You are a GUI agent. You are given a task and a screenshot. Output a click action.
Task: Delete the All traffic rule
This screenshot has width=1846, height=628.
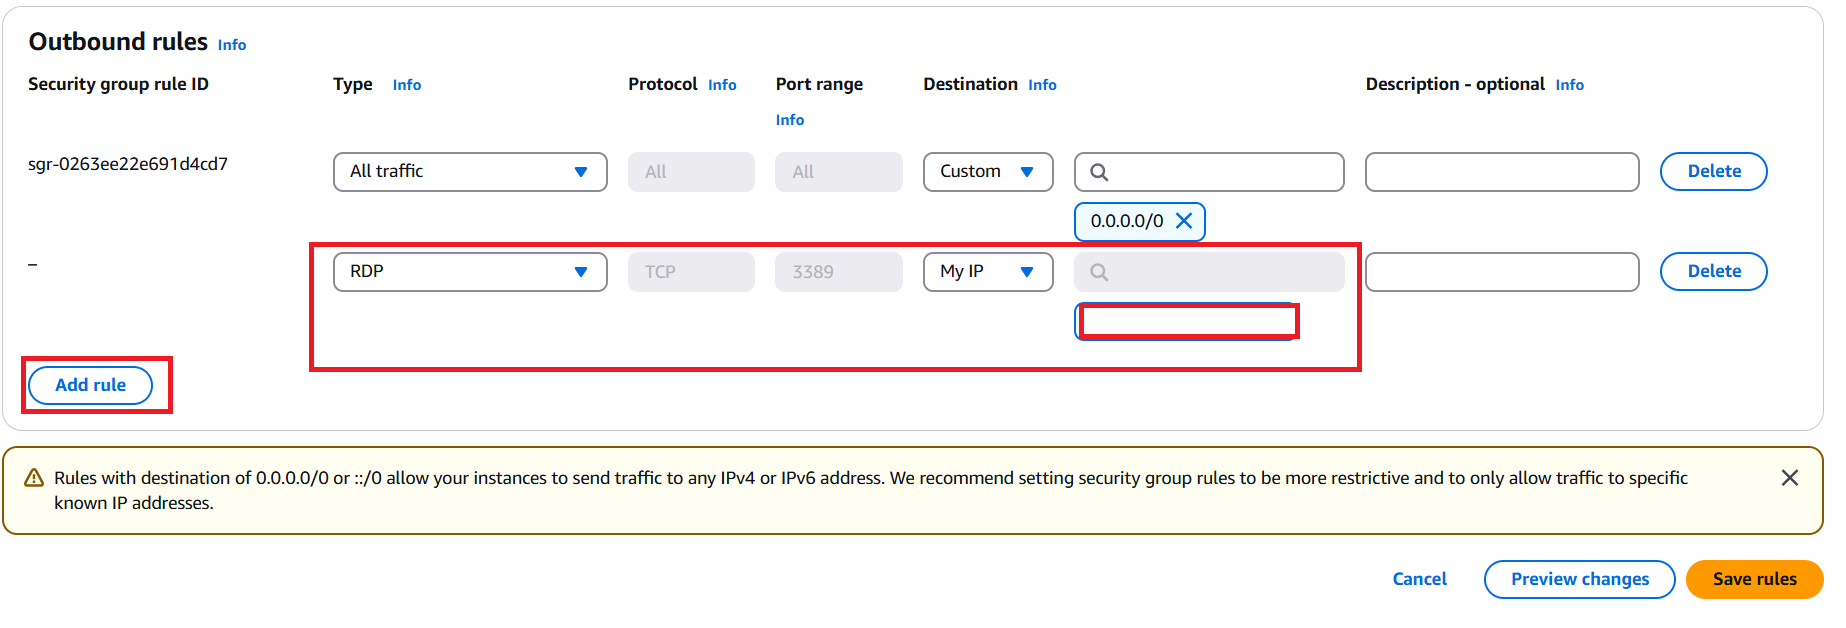pyautogui.click(x=1713, y=172)
